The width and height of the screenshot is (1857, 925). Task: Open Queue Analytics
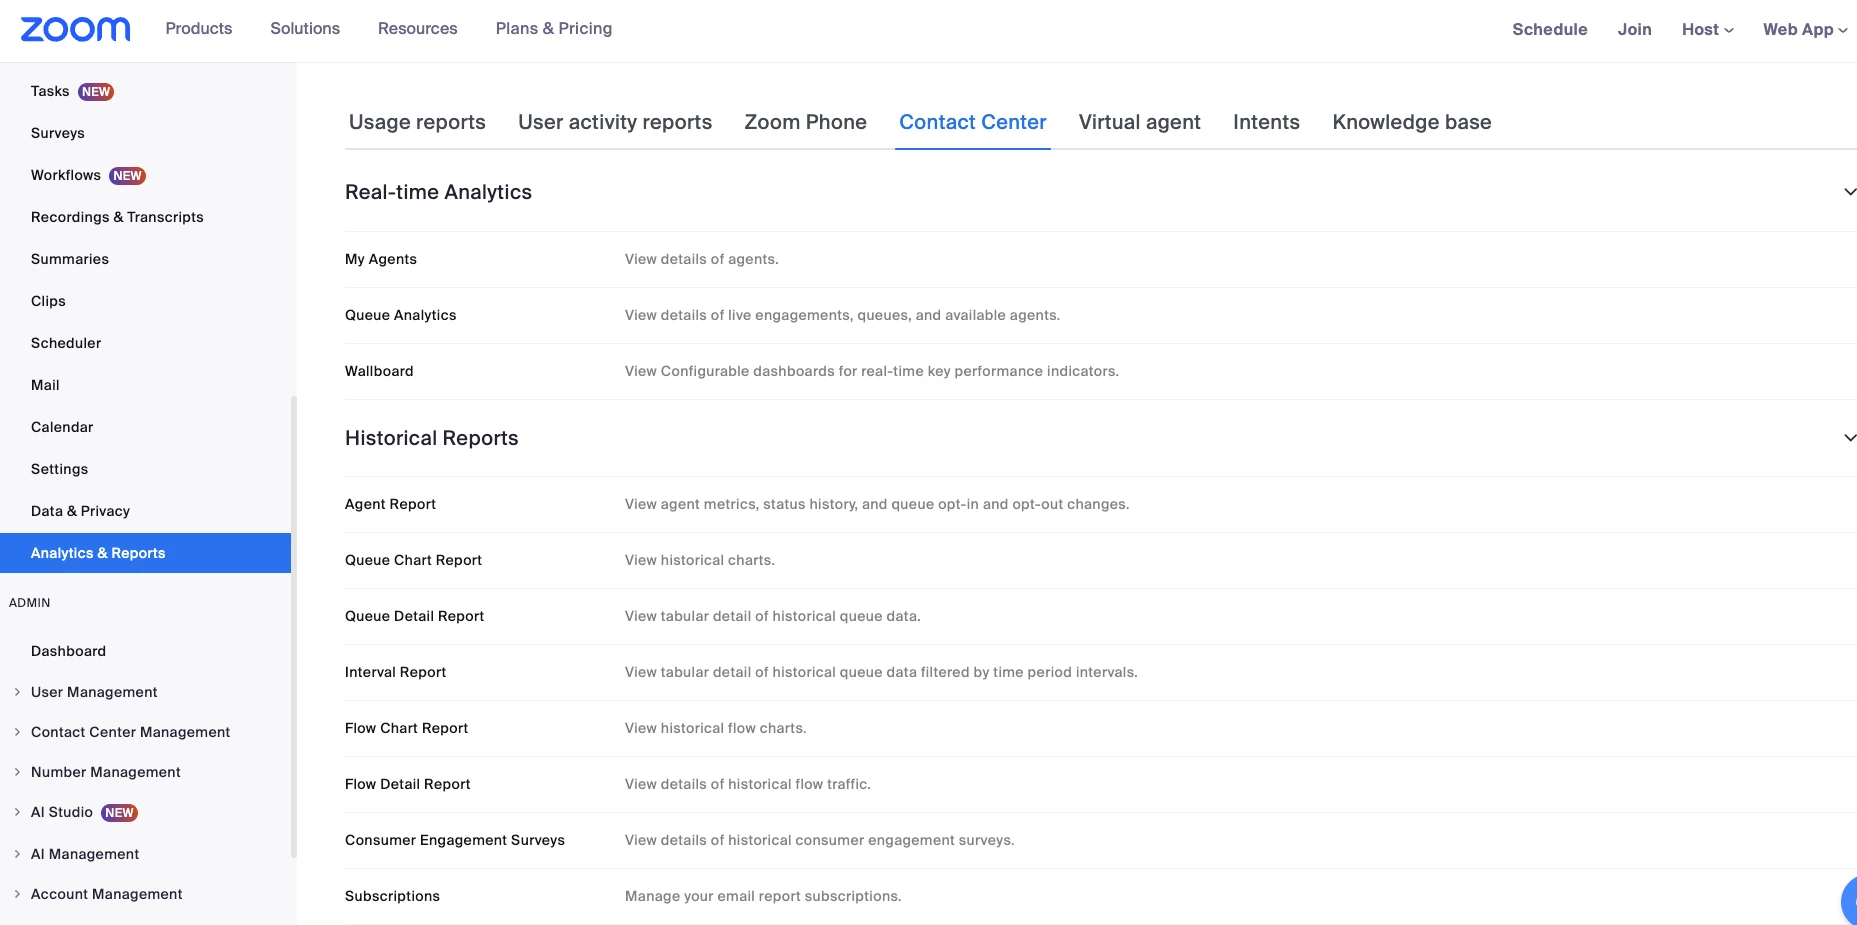pos(401,315)
